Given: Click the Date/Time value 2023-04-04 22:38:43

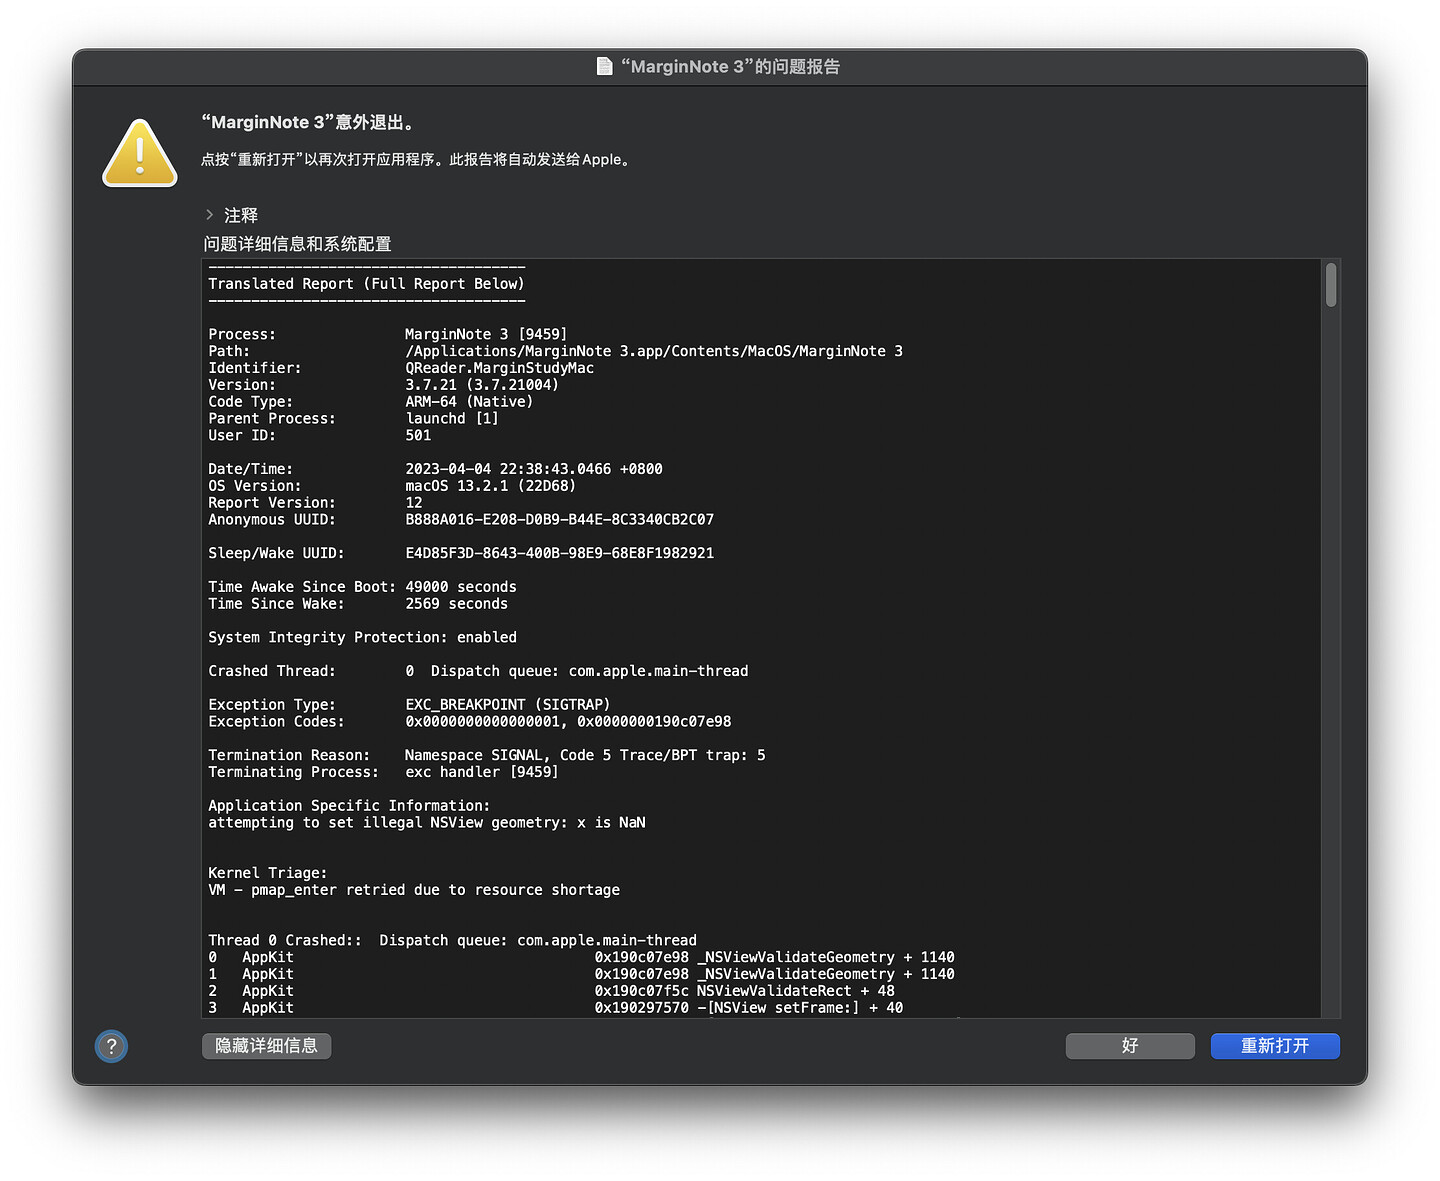Looking at the screenshot, I should click(x=534, y=469).
